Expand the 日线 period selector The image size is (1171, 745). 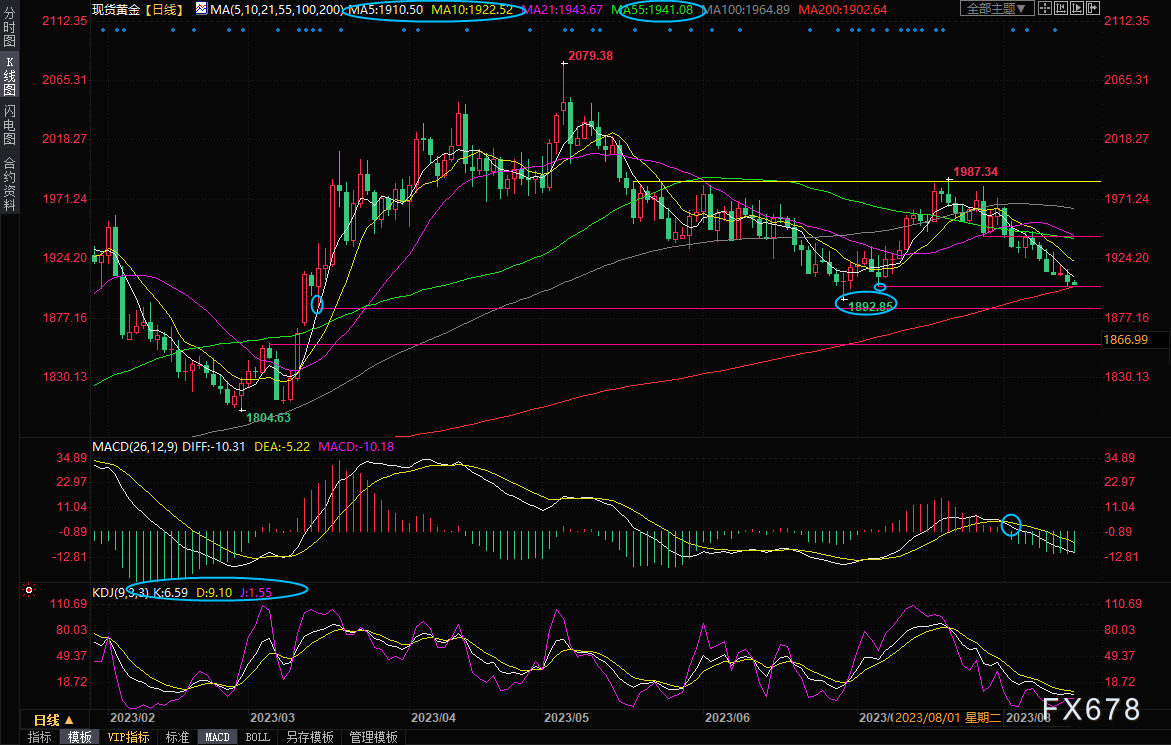point(53,719)
